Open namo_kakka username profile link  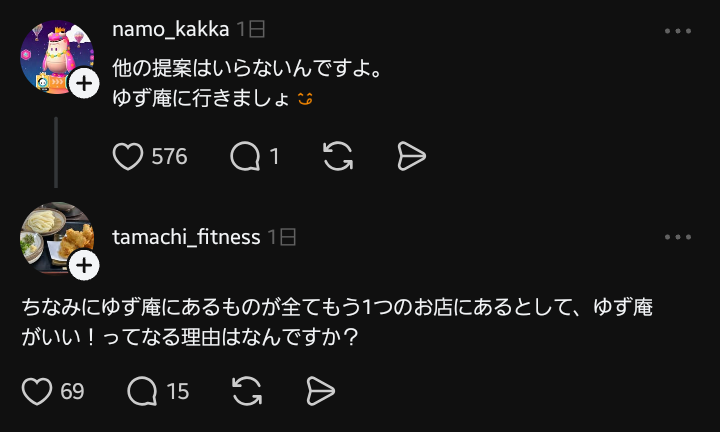[x=171, y=30]
